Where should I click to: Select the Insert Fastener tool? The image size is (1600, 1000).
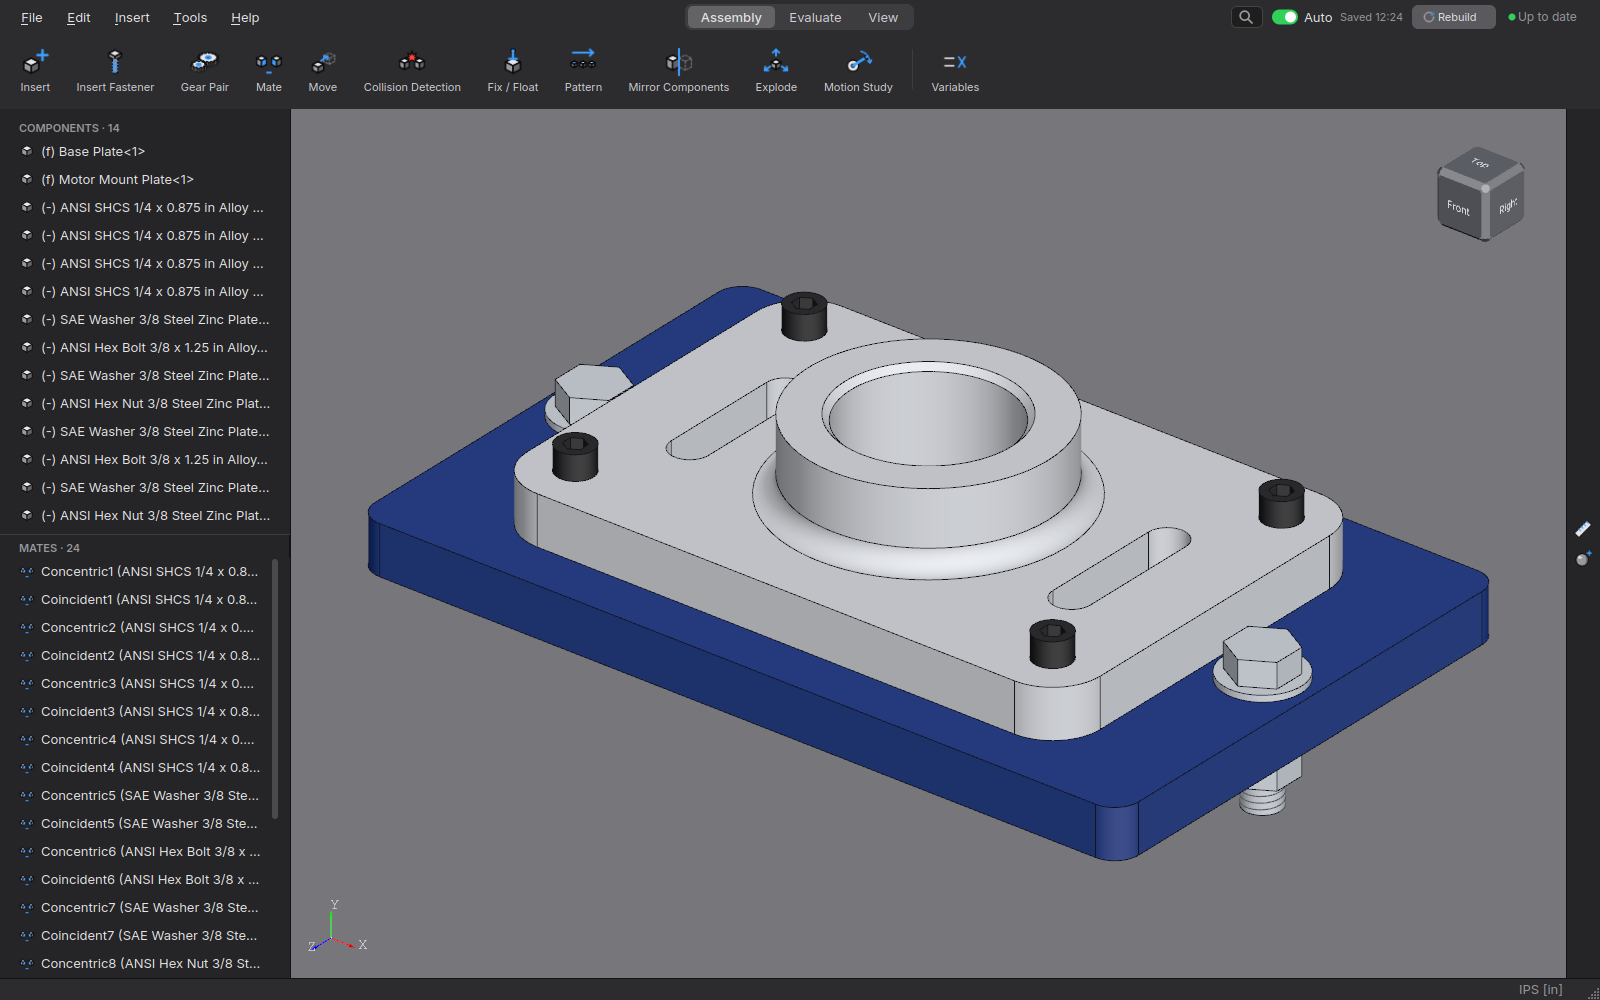pos(115,72)
